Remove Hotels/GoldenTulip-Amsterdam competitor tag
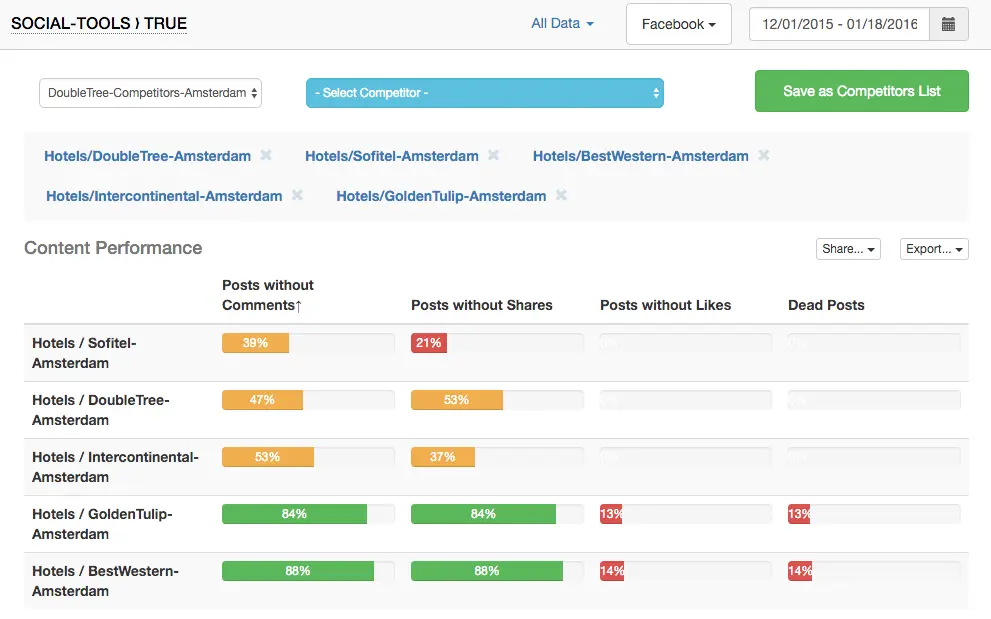 coord(561,196)
